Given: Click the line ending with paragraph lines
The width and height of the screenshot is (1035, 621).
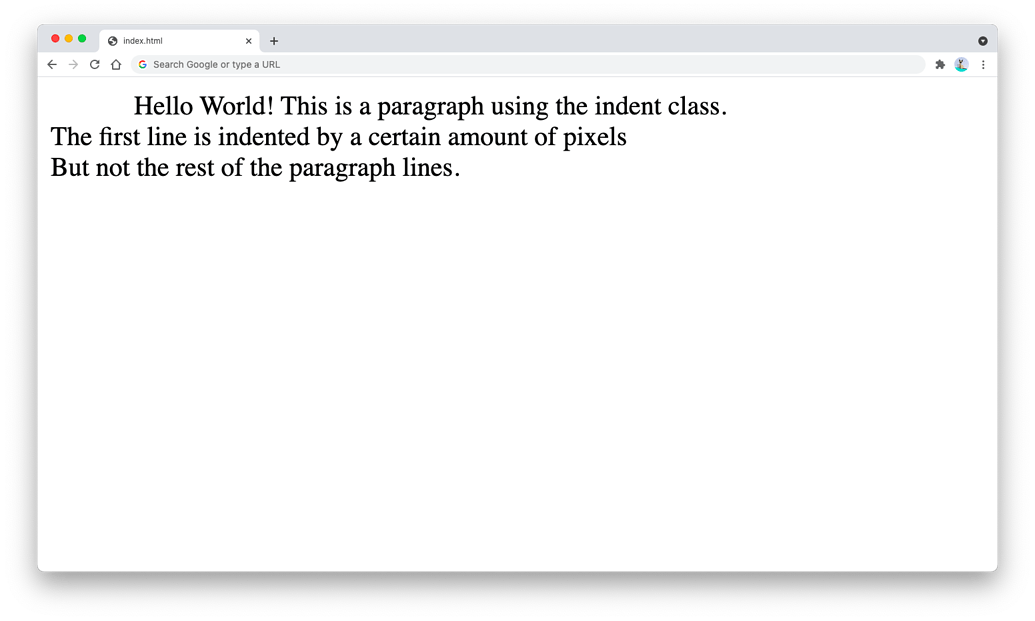Looking at the screenshot, I should tap(256, 168).
